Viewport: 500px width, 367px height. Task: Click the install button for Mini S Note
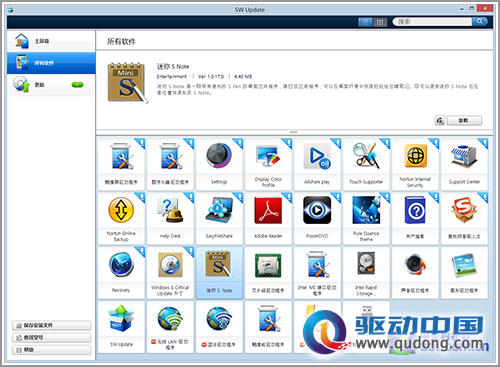[x=464, y=120]
